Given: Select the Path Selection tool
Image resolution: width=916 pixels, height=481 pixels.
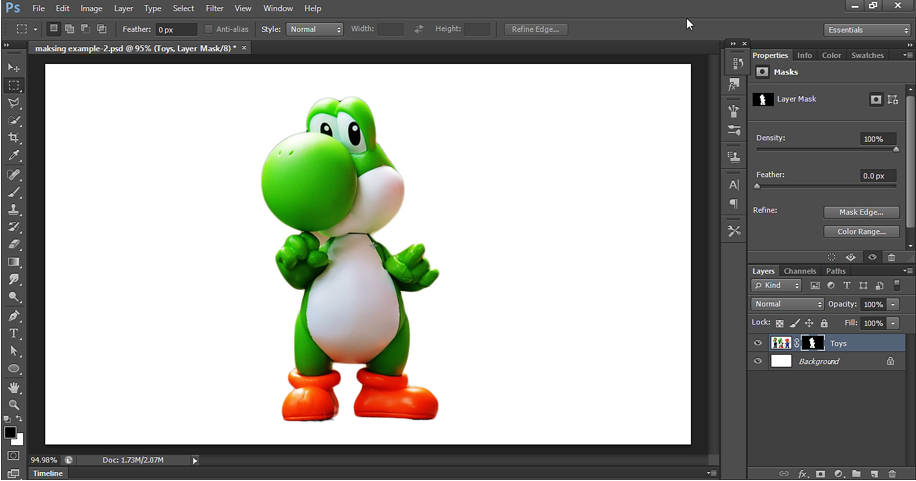Looking at the screenshot, I should tap(14, 351).
